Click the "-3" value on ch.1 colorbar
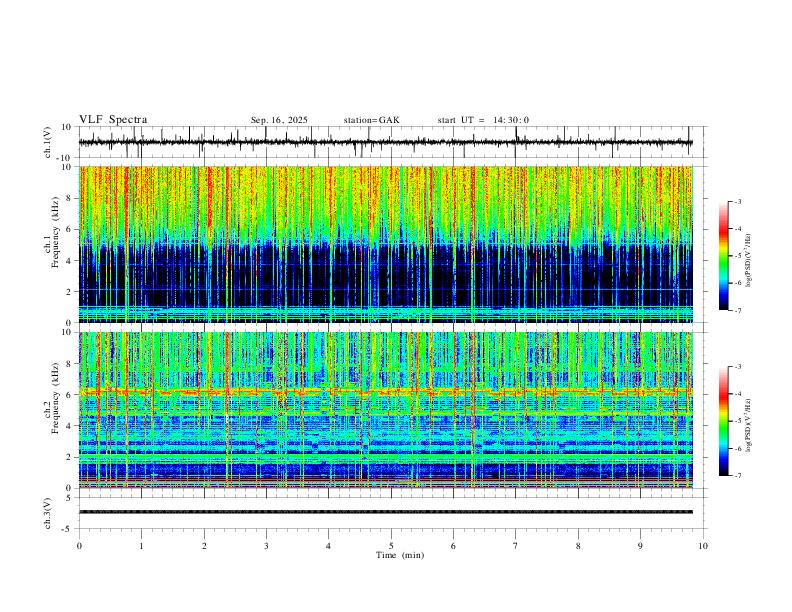 click(x=737, y=201)
